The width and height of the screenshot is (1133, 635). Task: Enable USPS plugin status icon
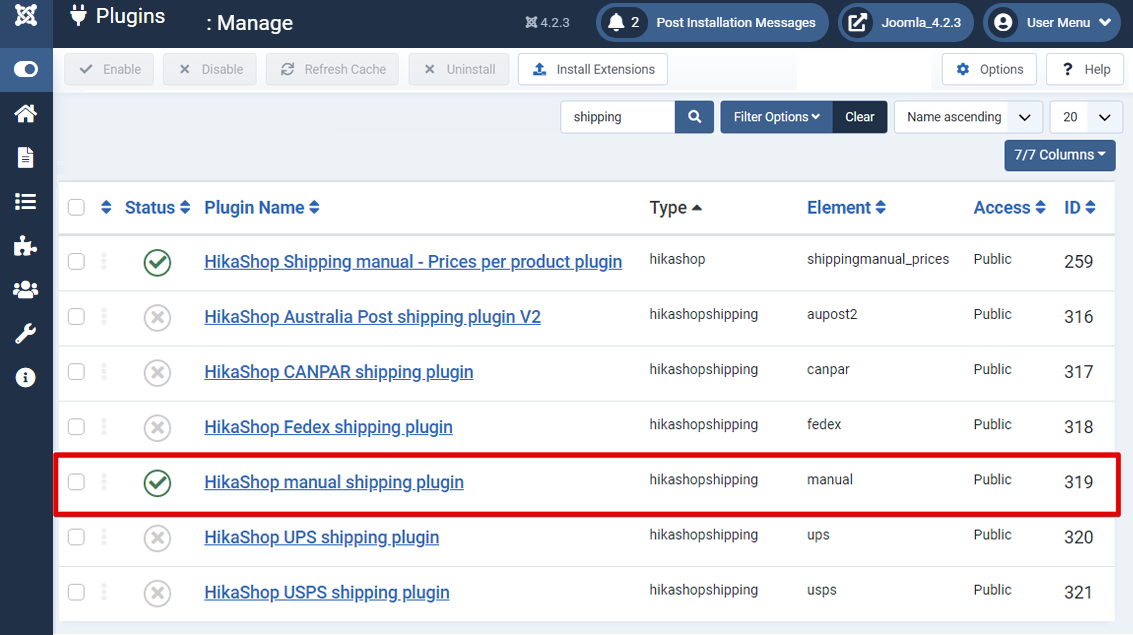pyautogui.click(x=158, y=593)
